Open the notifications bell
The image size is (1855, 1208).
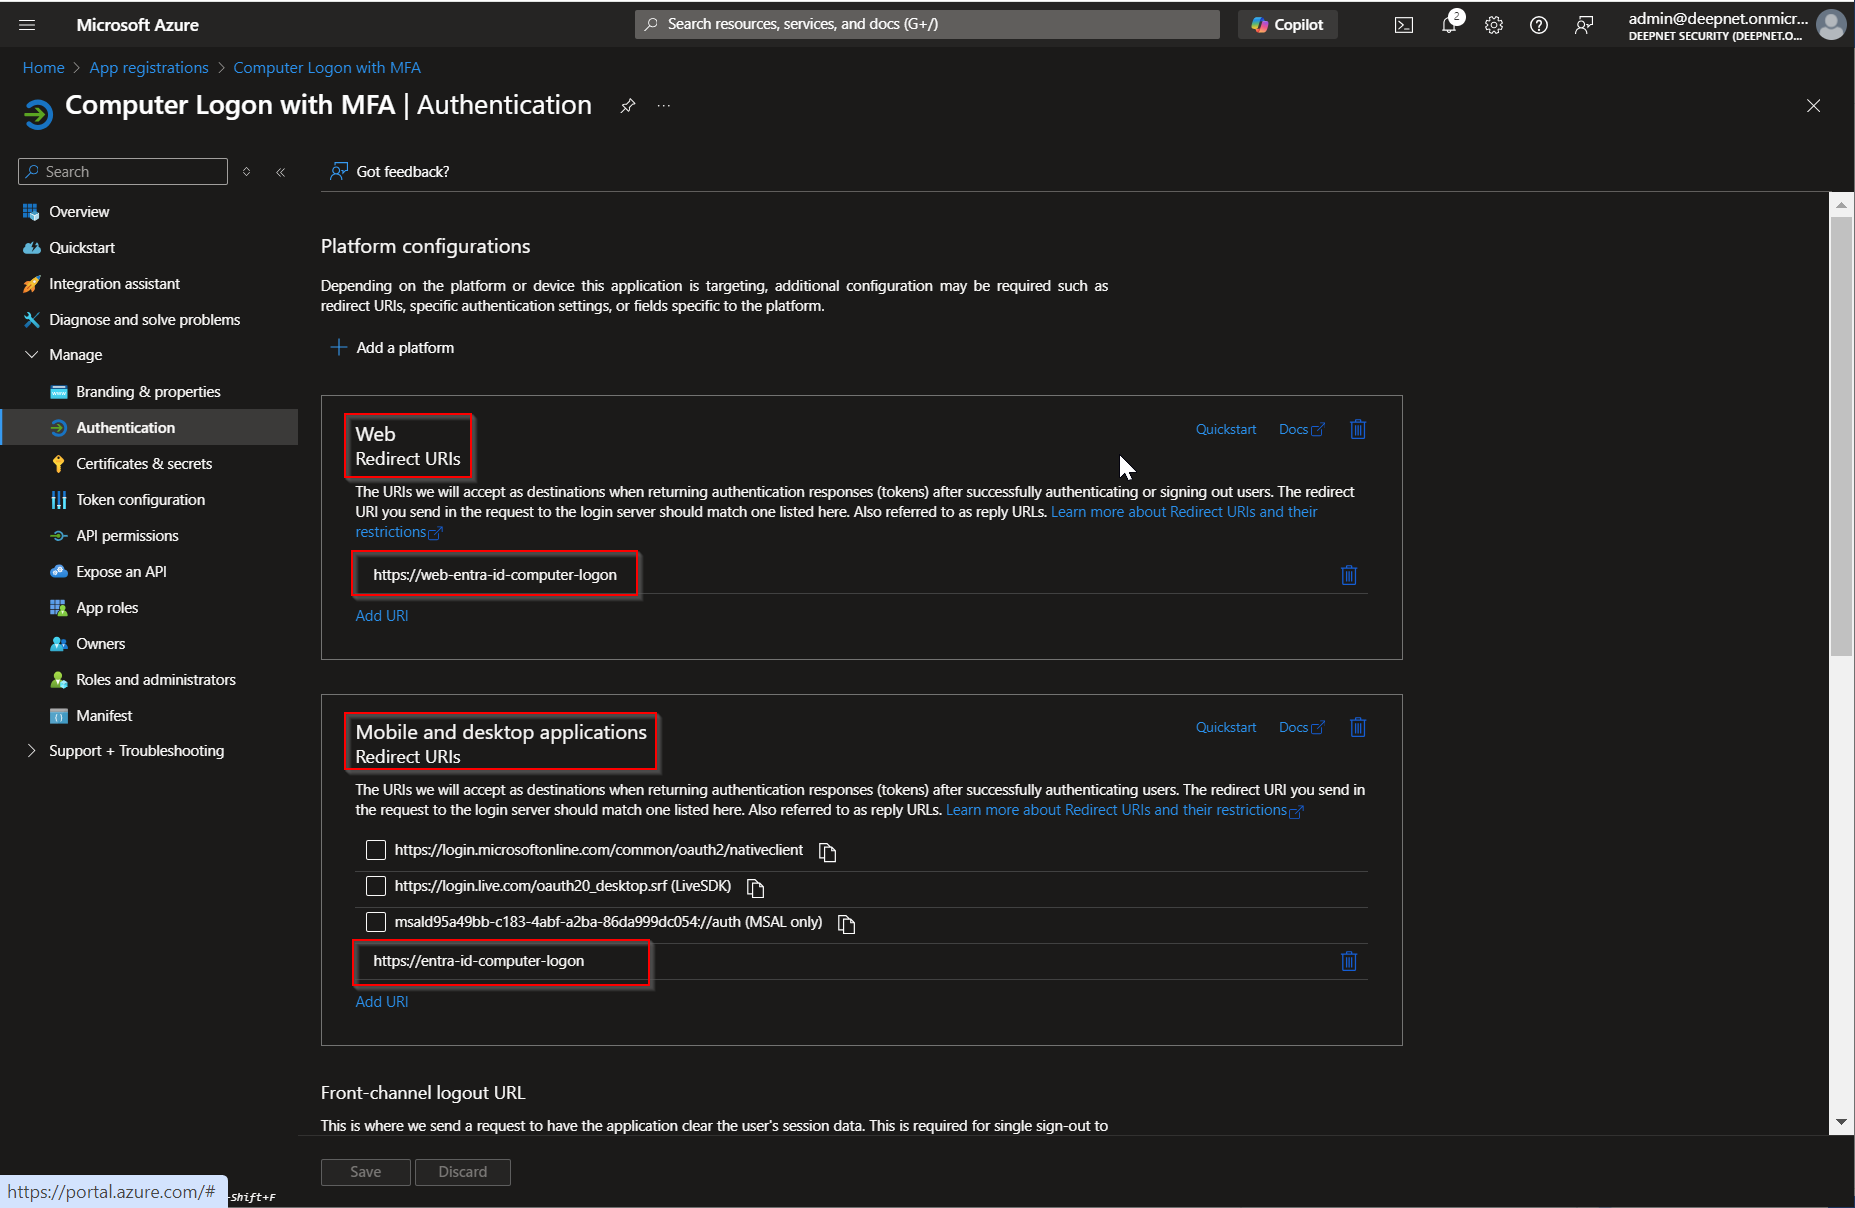click(1449, 25)
